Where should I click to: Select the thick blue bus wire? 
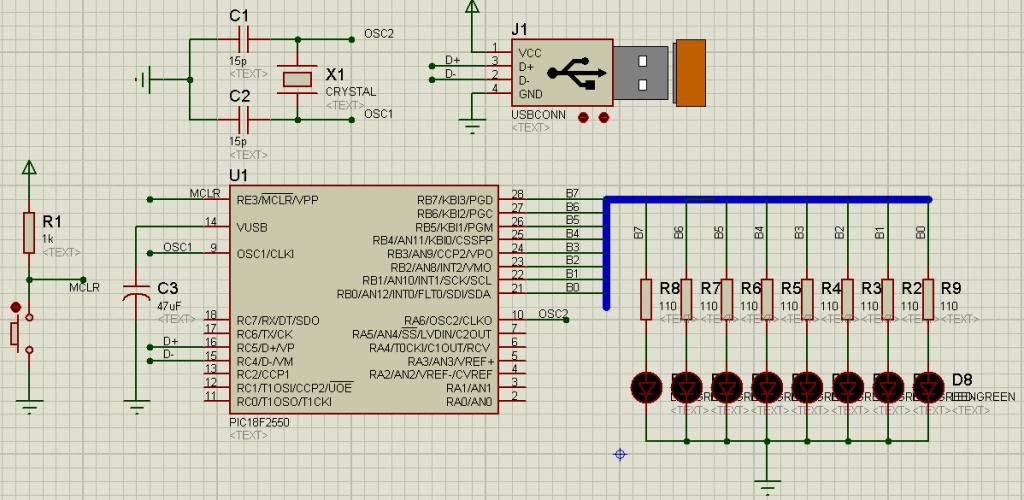click(x=768, y=199)
